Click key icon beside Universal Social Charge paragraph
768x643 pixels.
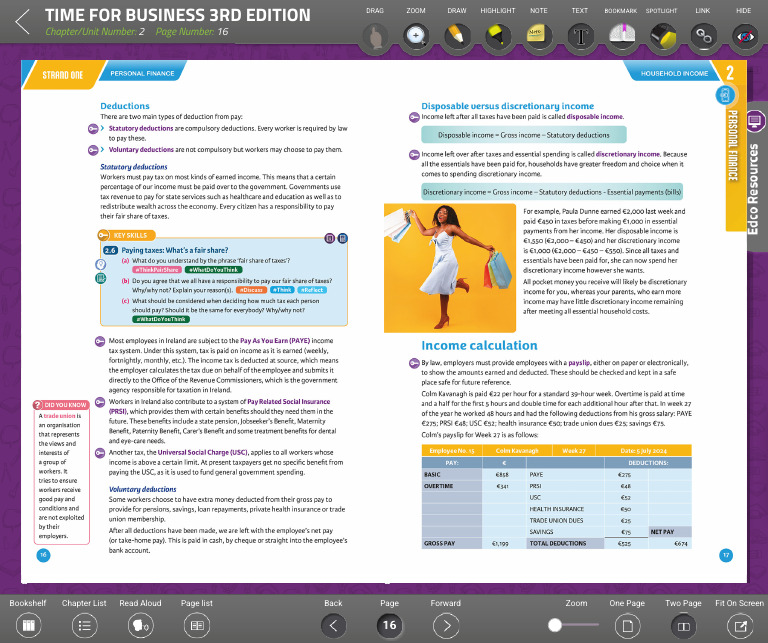tap(100, 453)
